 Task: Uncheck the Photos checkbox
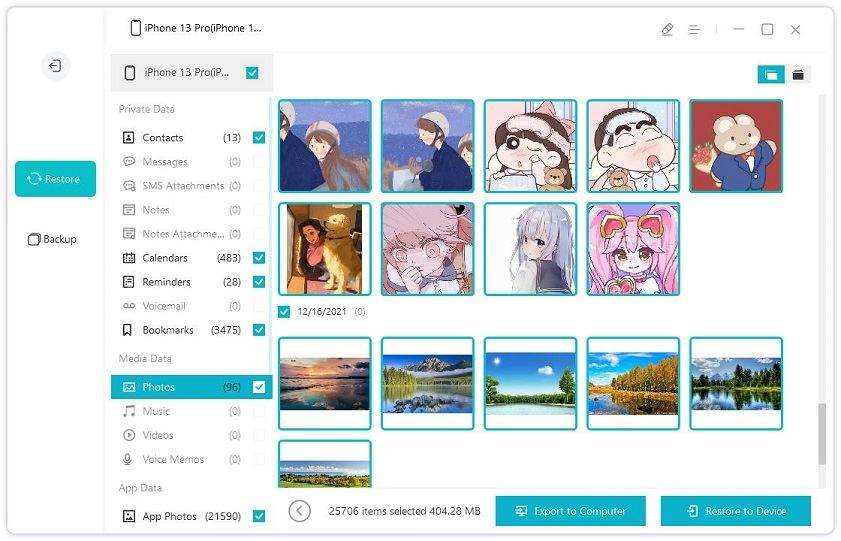pyautogui.click(x=259, y=387)
